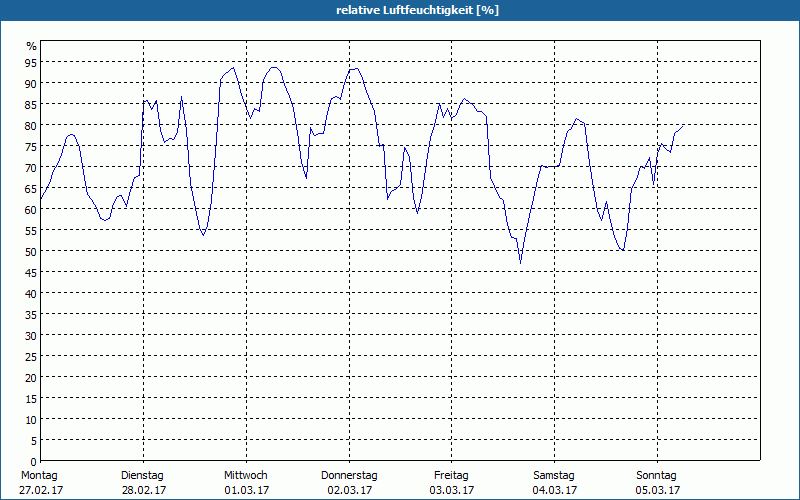Select the 'Samstag' day label
Viewport: 800px width, 500px height.
[554, 476]
